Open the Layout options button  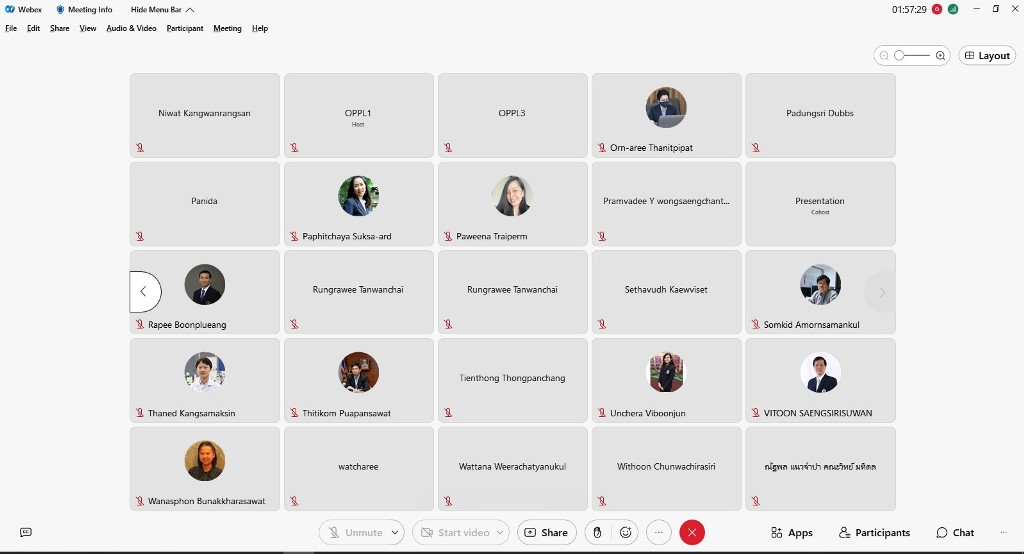[x=987, y=56]
